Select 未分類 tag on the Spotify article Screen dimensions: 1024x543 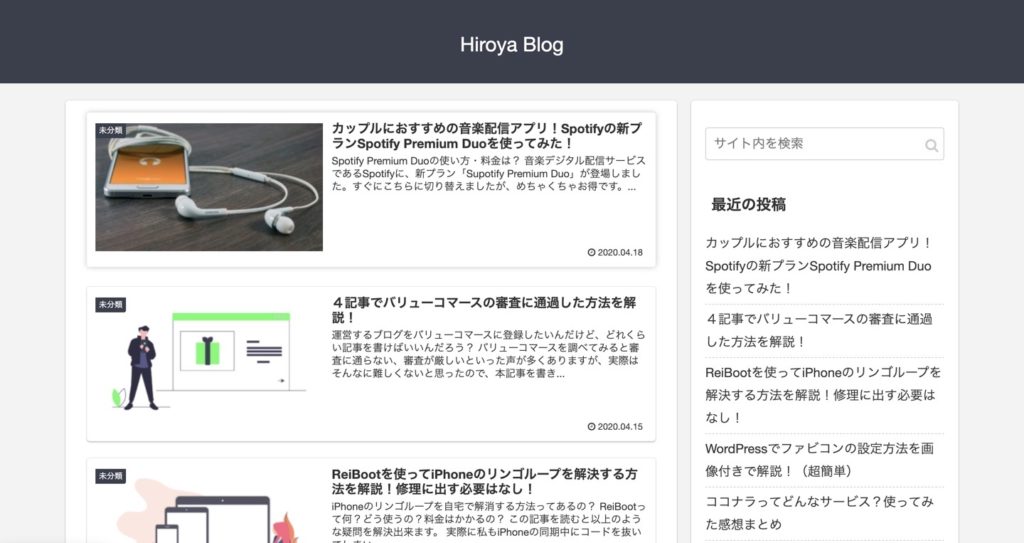(x=110, y=130)
